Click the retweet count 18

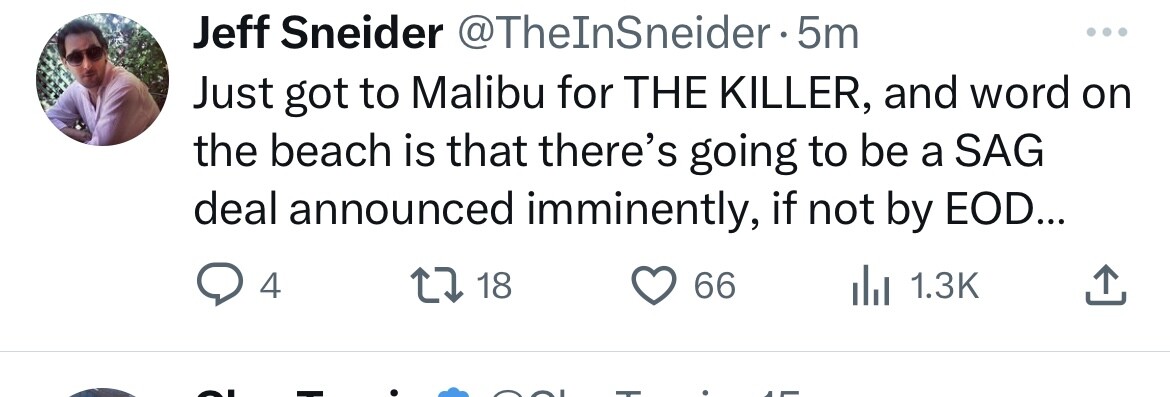pos(494,287)
